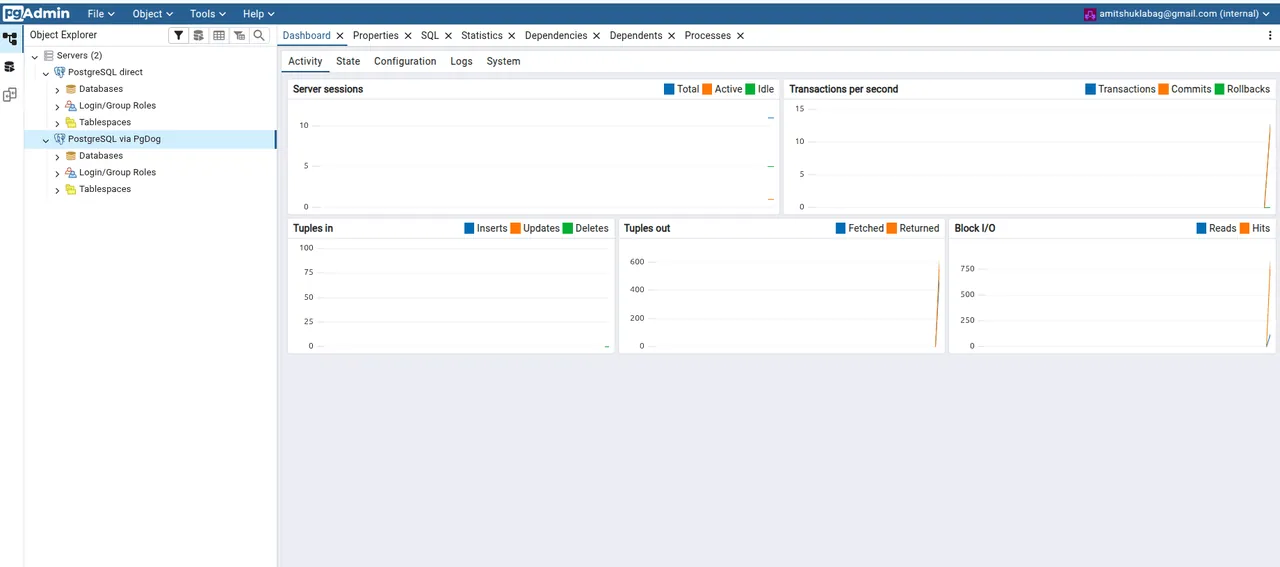Open the Schema Diff workspace icon
The image size is (1280, 567).
pos(10,95)
